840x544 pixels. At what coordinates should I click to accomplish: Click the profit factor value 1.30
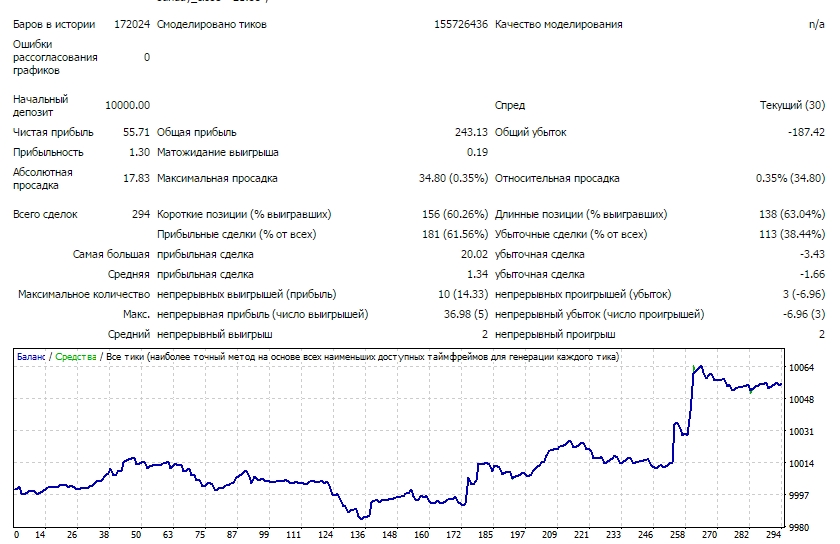pyautogui.click(x=139, y=153)
